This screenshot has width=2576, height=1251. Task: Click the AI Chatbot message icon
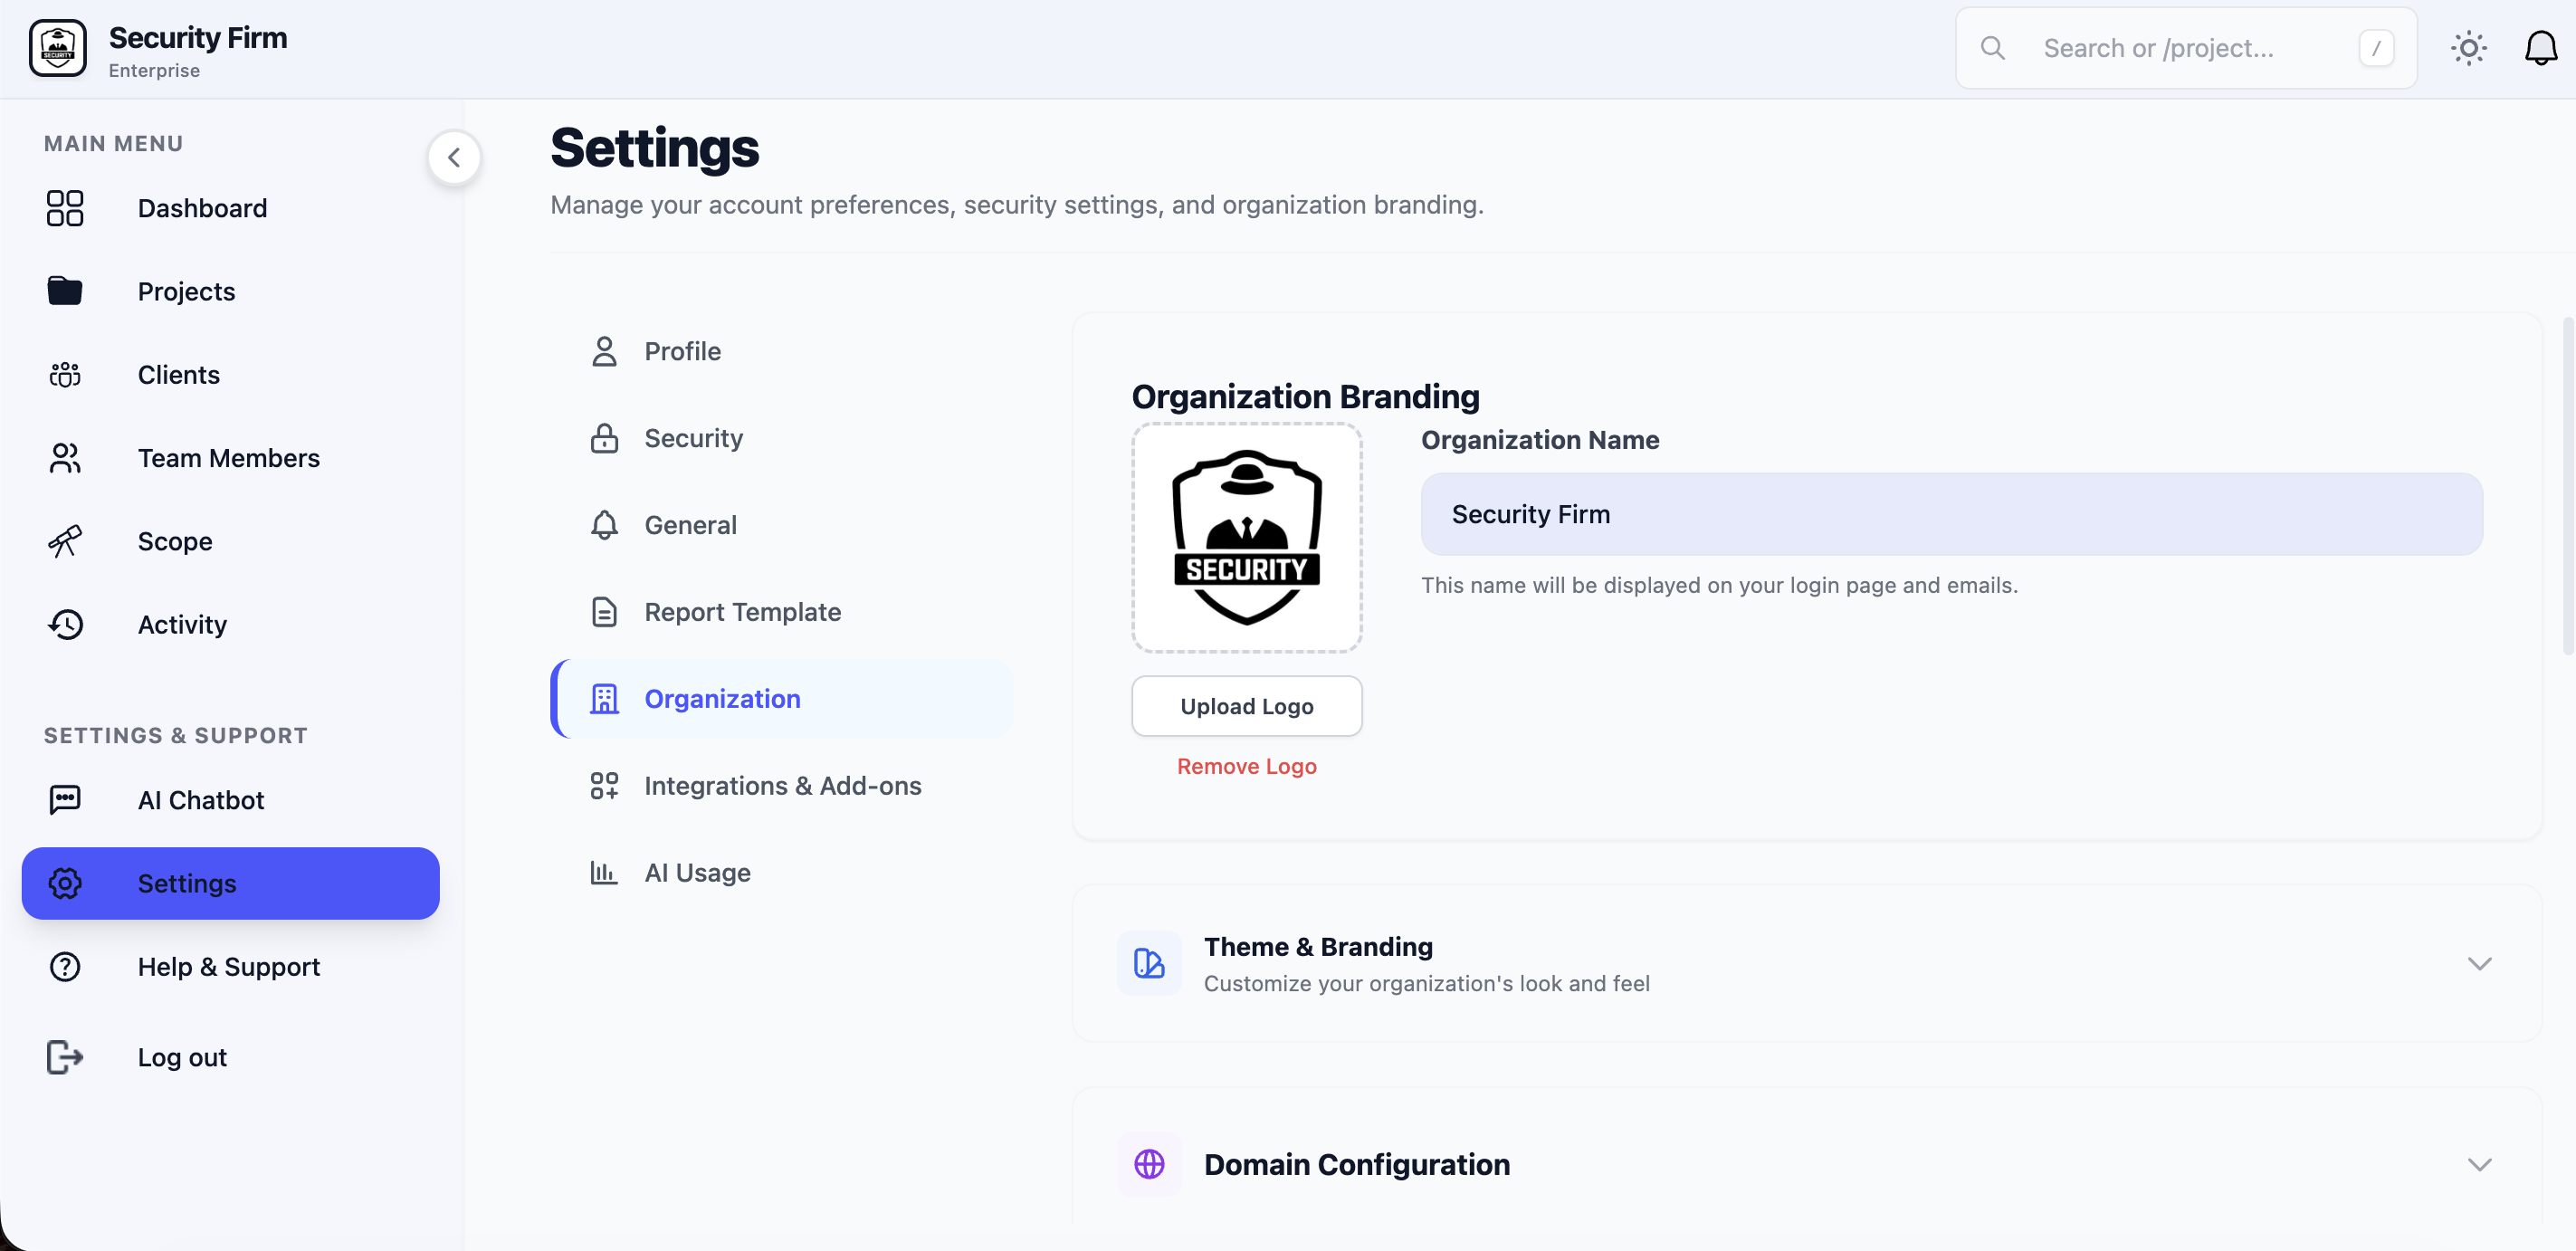click(x=65, y=800)
